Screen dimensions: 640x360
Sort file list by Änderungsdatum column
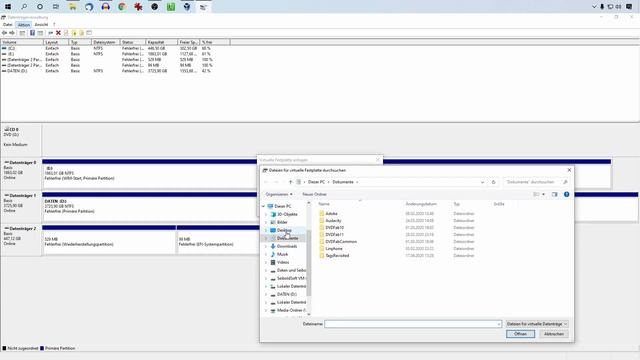(x=421, y=204)
